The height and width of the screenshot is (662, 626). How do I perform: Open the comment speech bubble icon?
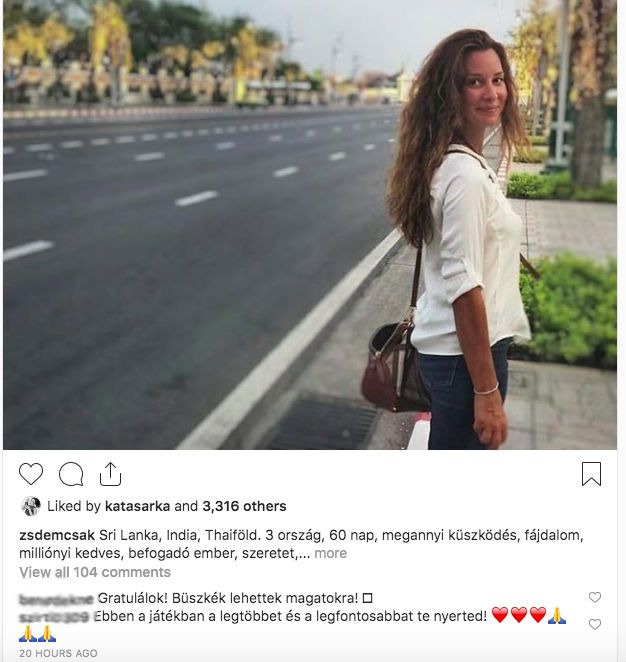point(71,474)
